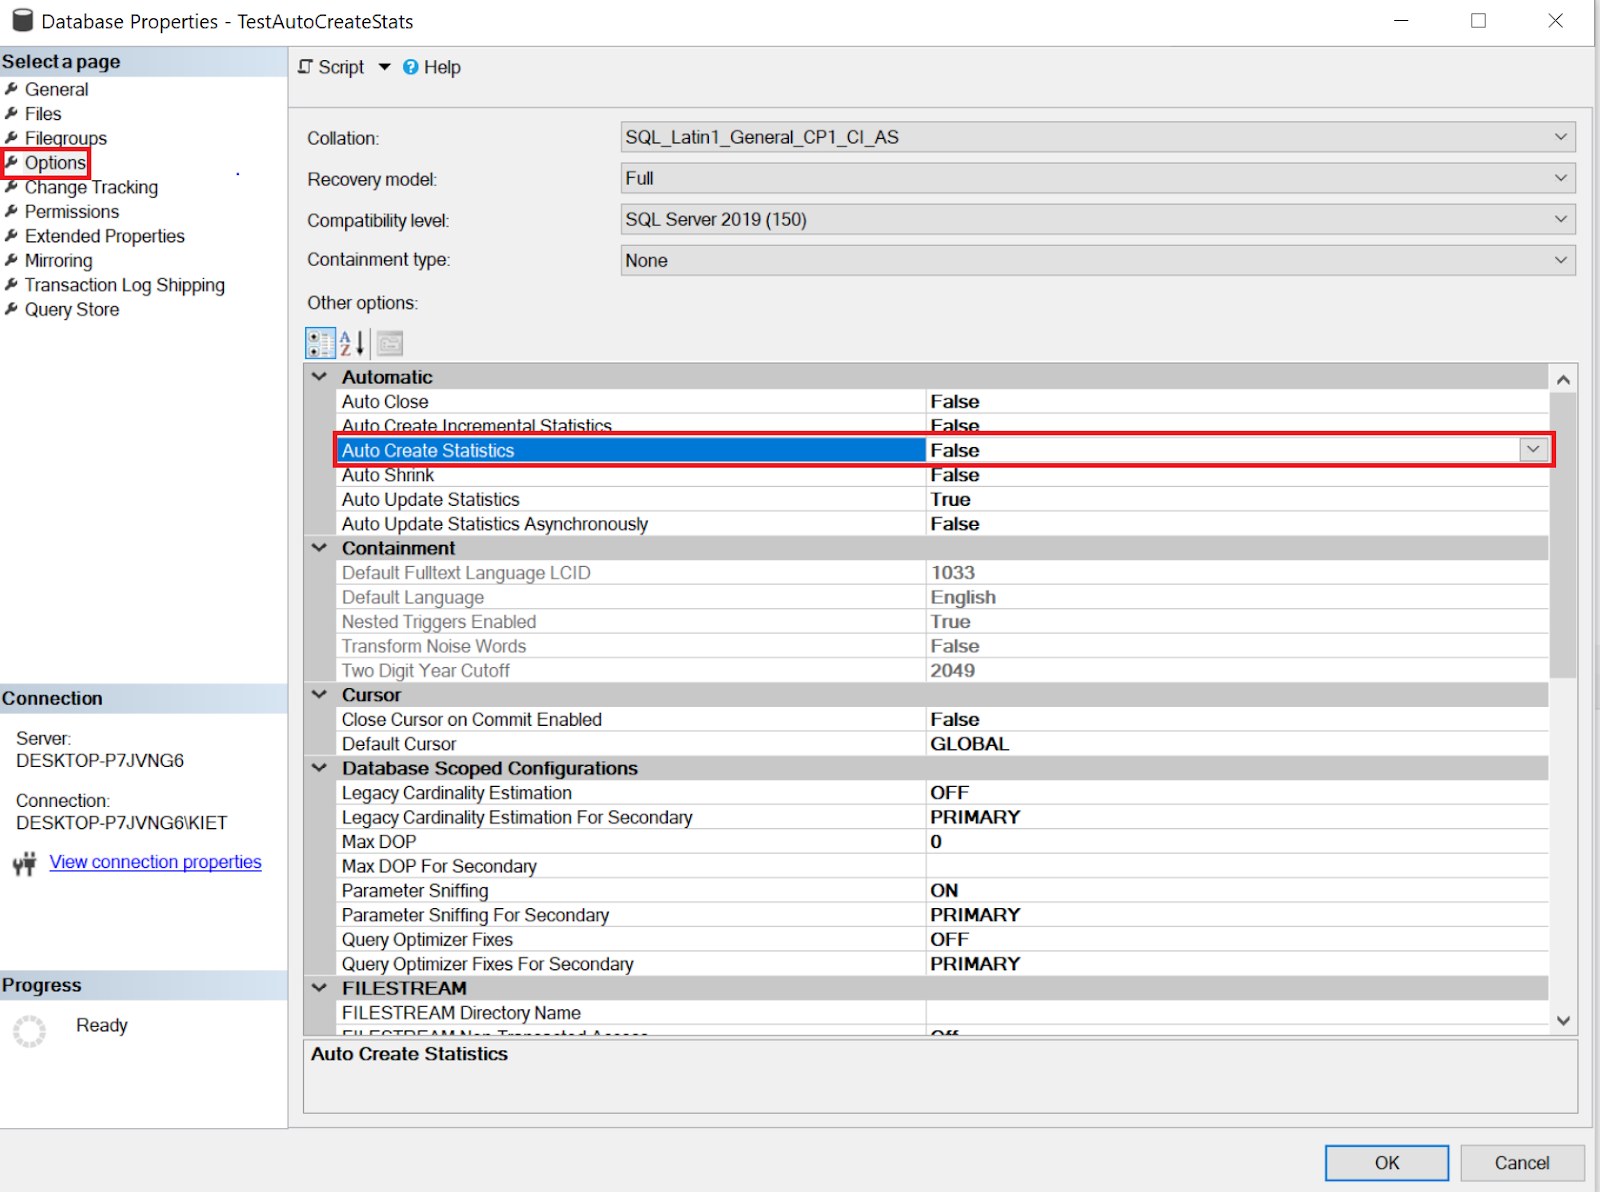Open the Collation dropdown
The image size is (1600, 1192).
point(1560,137)
